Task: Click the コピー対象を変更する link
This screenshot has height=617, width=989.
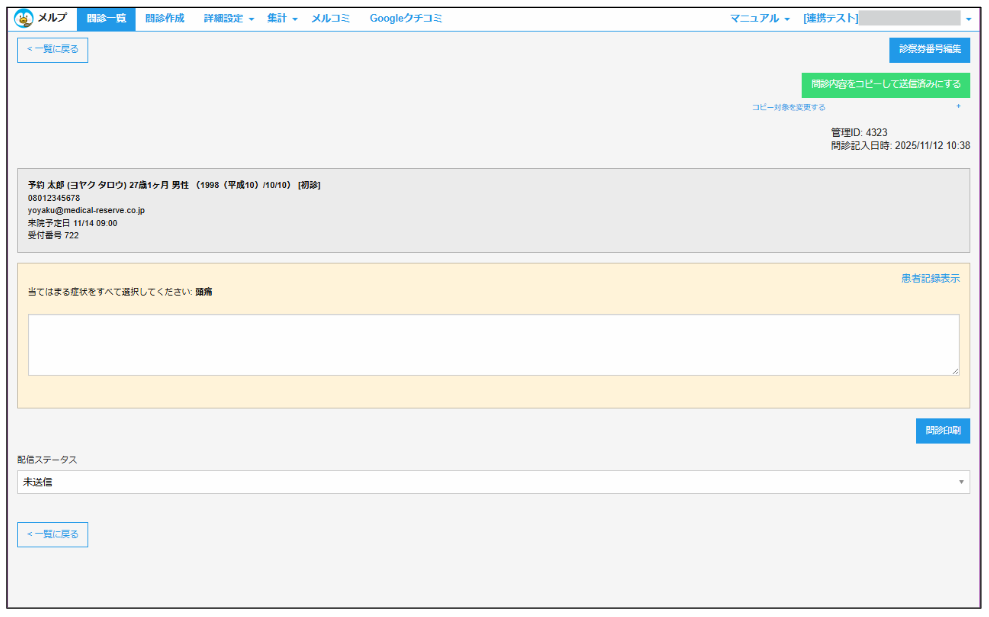Action: click(789, 107)
